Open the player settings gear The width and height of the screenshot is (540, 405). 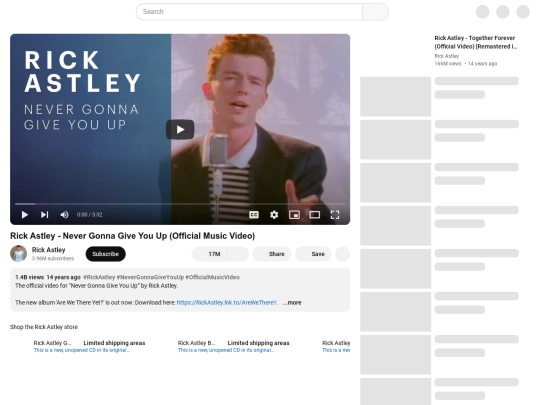point(274,215)
